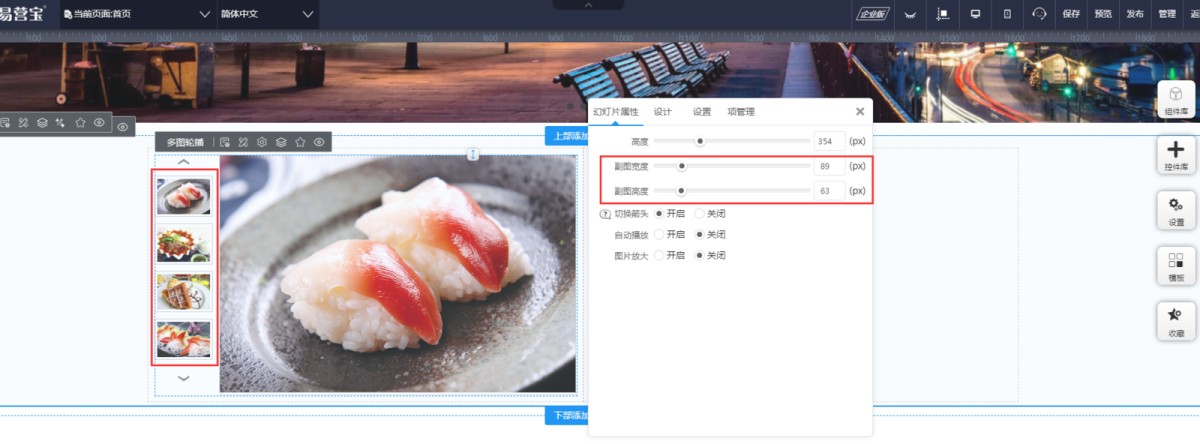Open 设置 panel from right sidebar

1177,211
